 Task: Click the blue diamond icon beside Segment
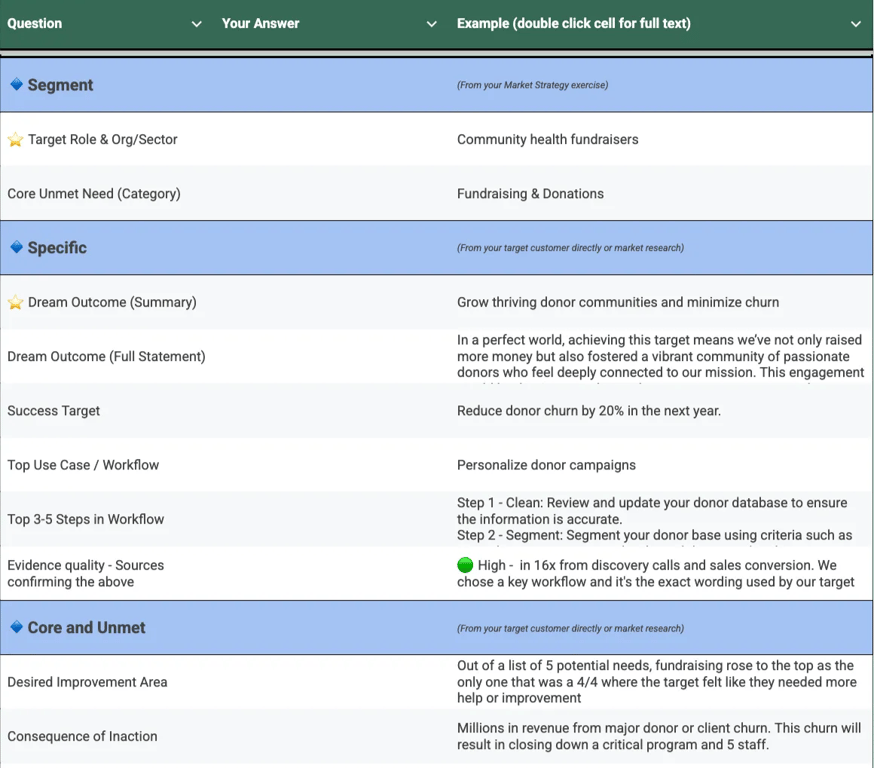tap(16, 85)
